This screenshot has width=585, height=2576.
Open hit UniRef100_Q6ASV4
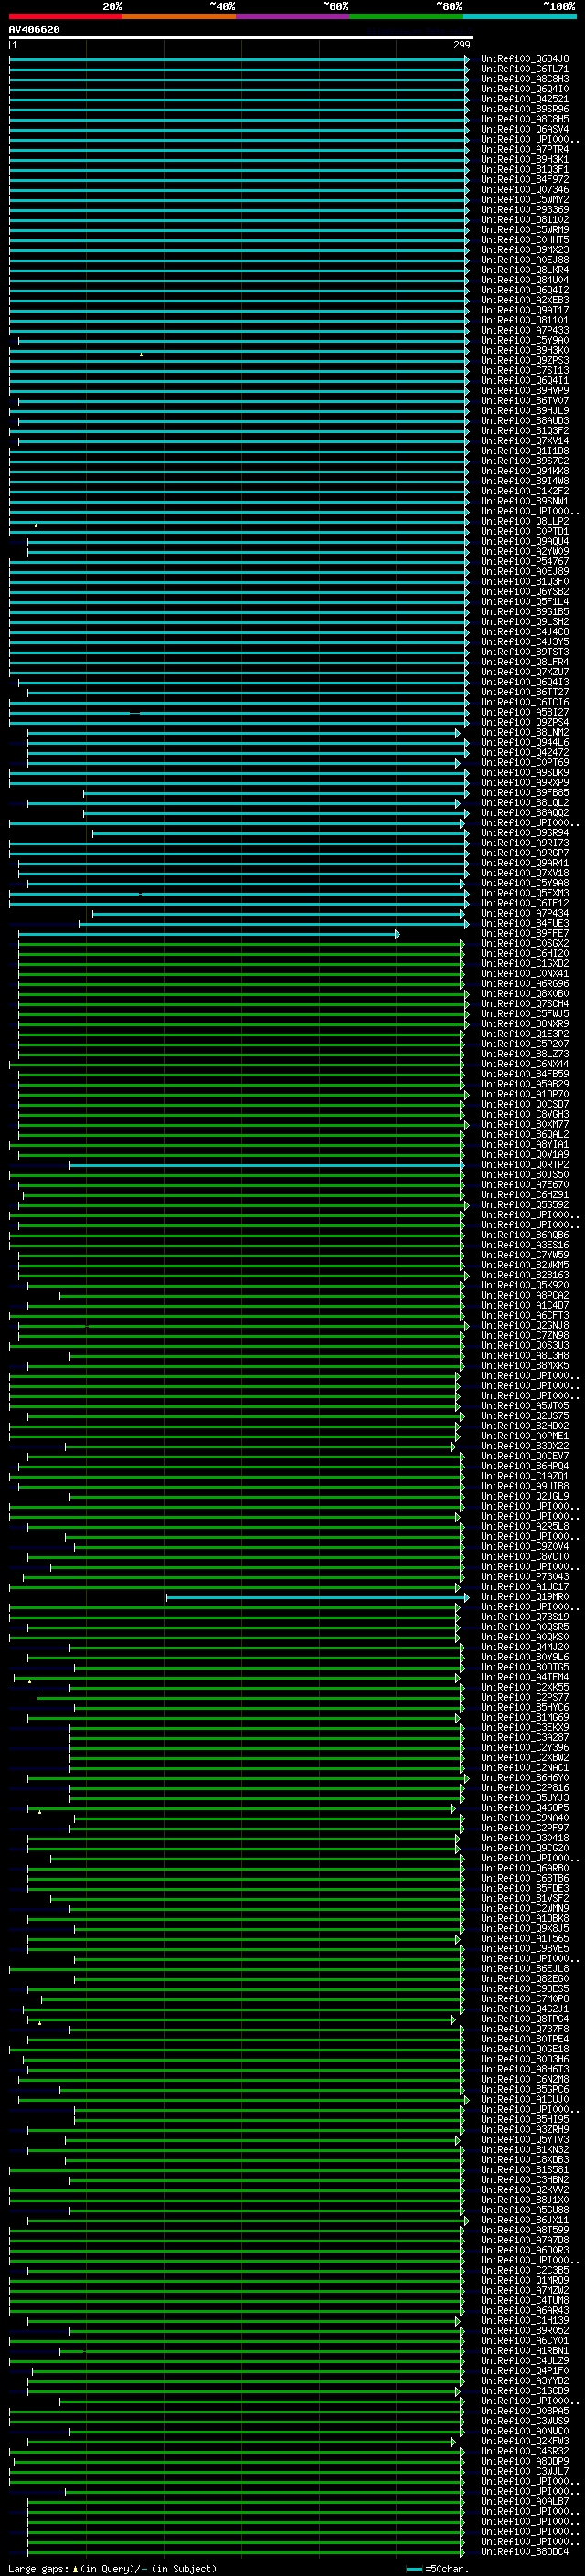pyautogui.click(x=525, y=129)
